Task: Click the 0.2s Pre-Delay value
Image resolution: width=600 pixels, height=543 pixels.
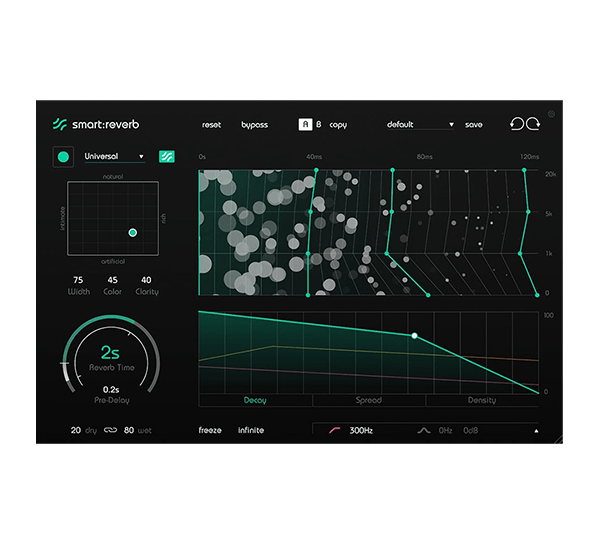Action: 111,390
